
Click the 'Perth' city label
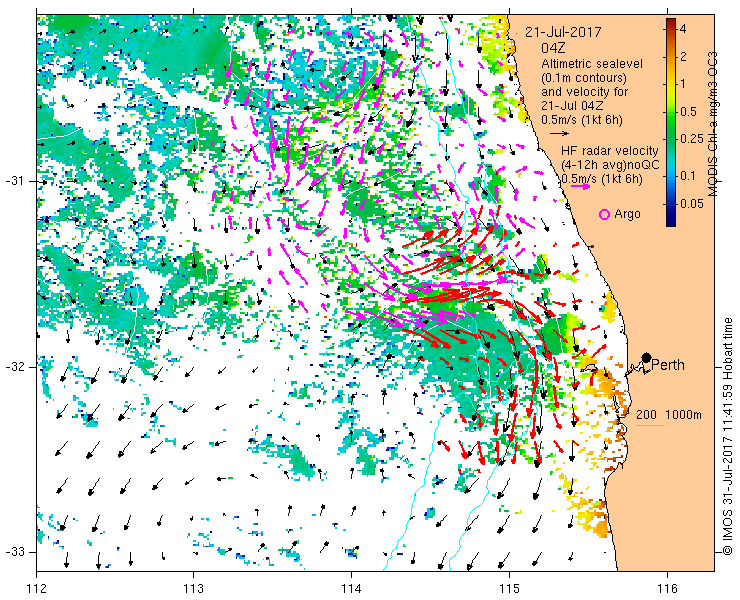[x=668, y=365]
